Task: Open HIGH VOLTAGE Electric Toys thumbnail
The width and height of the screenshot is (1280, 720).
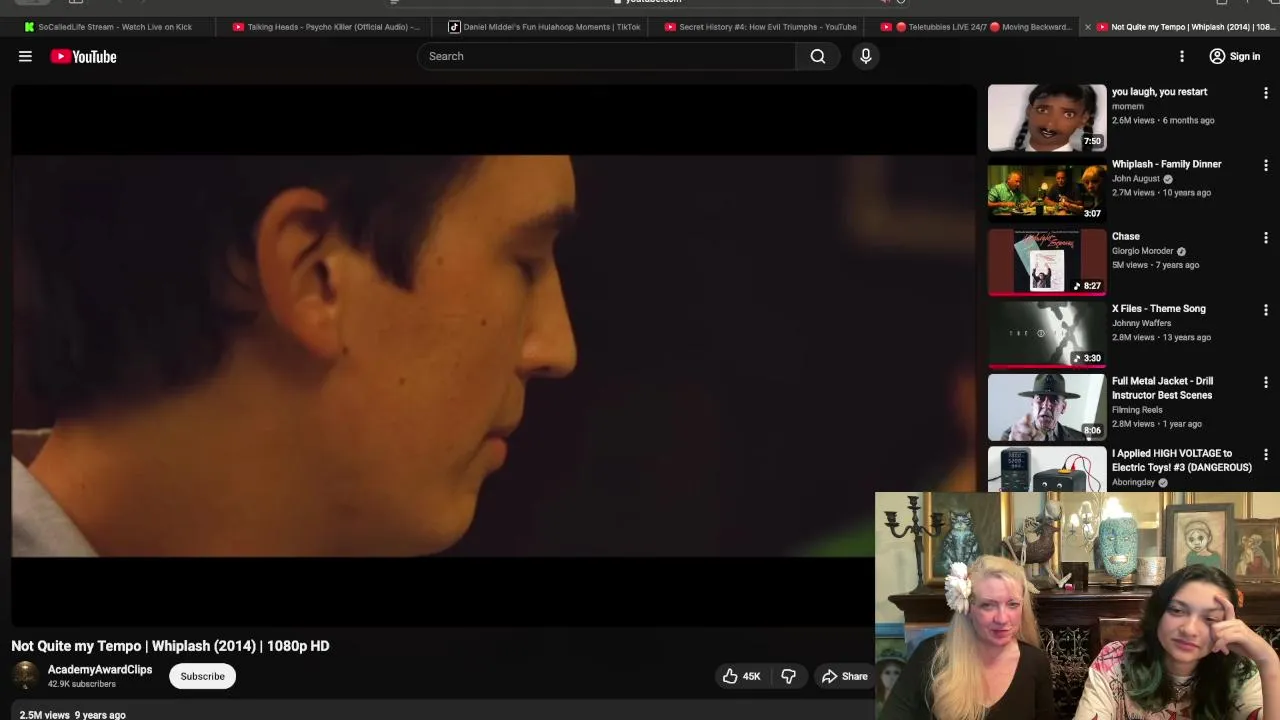Action: pyautogui.click(x=1047, y=469)
